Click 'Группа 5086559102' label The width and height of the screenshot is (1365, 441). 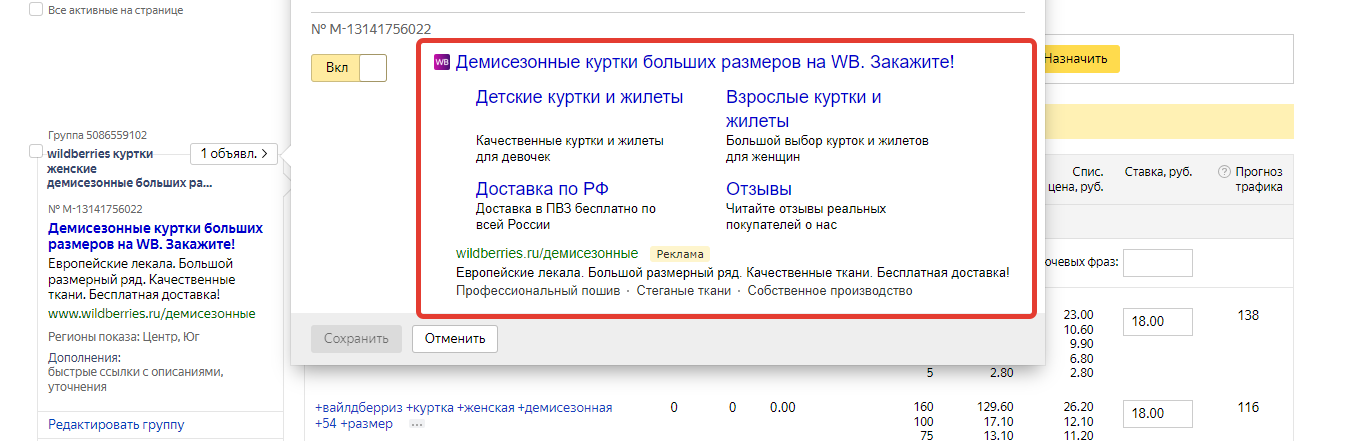(97, 135)
